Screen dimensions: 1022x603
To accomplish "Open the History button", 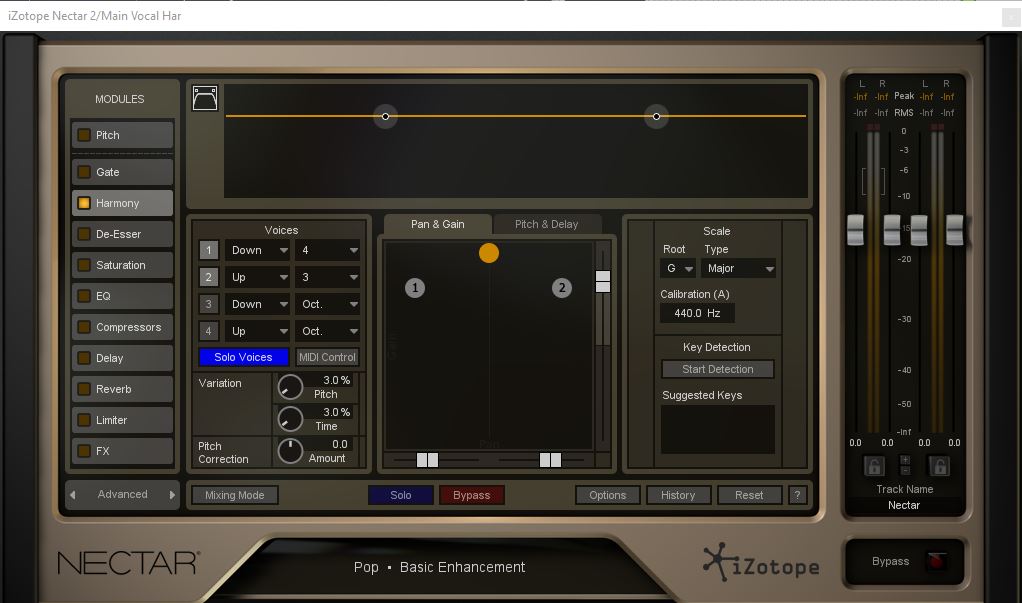I will tap(678, 495).
